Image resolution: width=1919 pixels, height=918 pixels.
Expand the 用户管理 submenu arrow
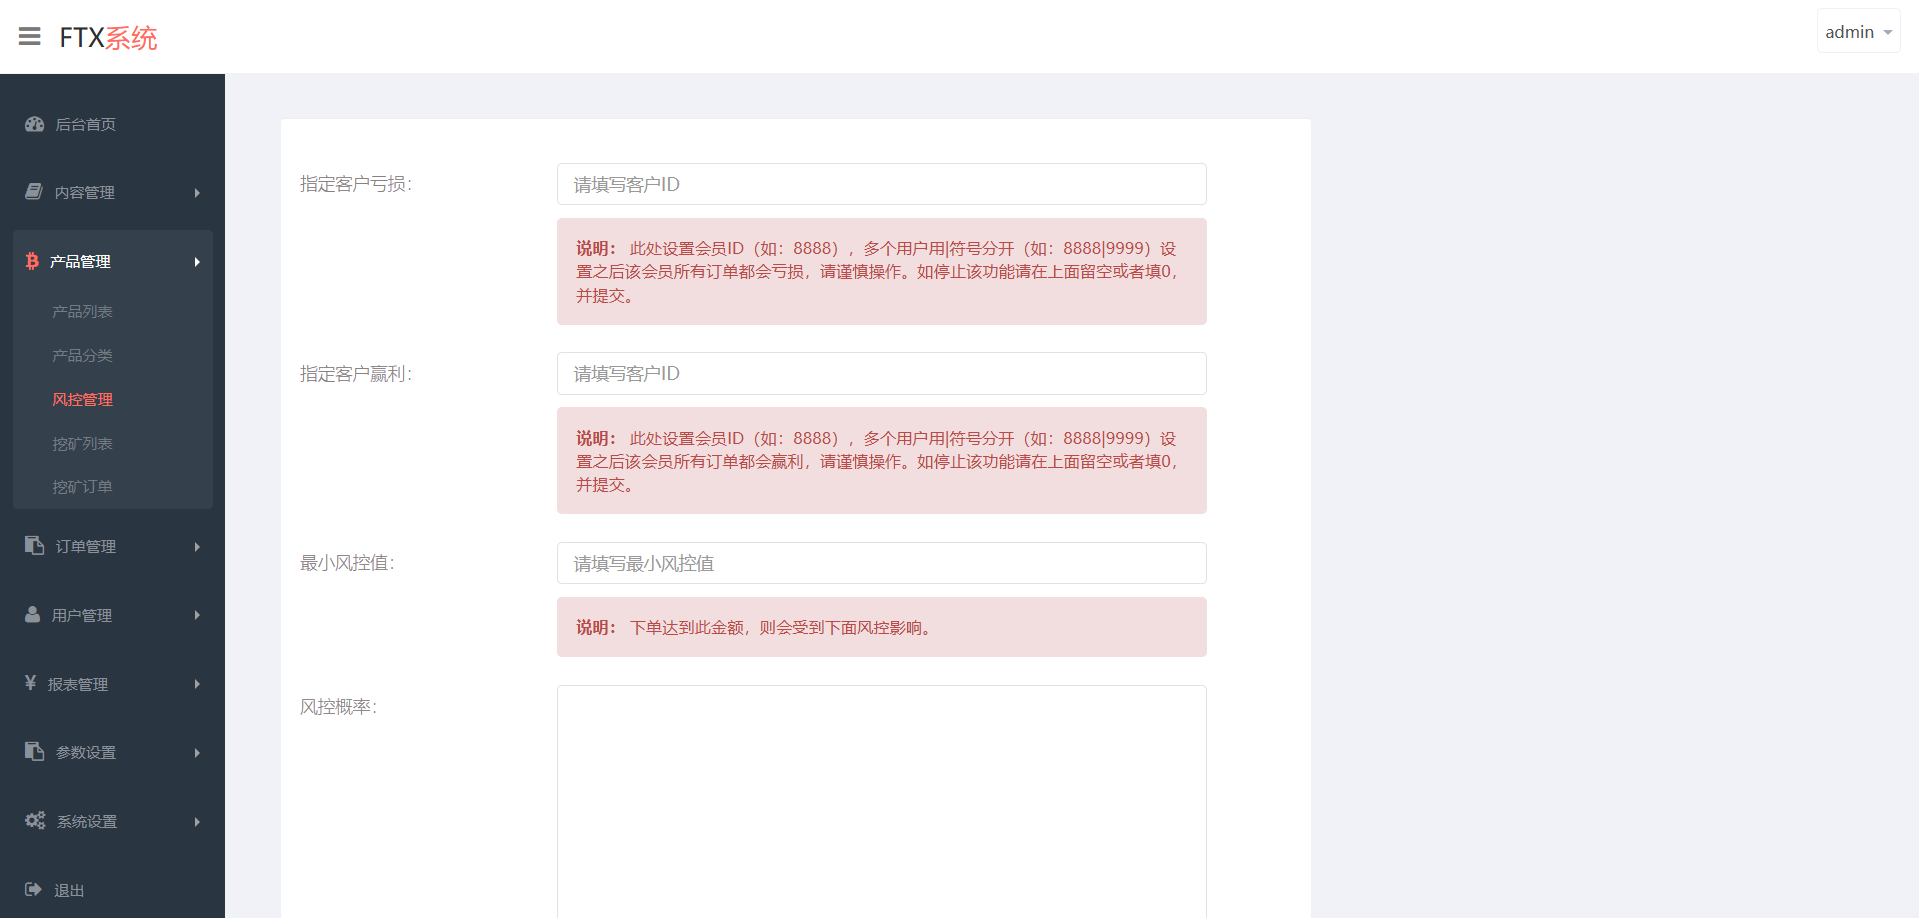(197, 615)
